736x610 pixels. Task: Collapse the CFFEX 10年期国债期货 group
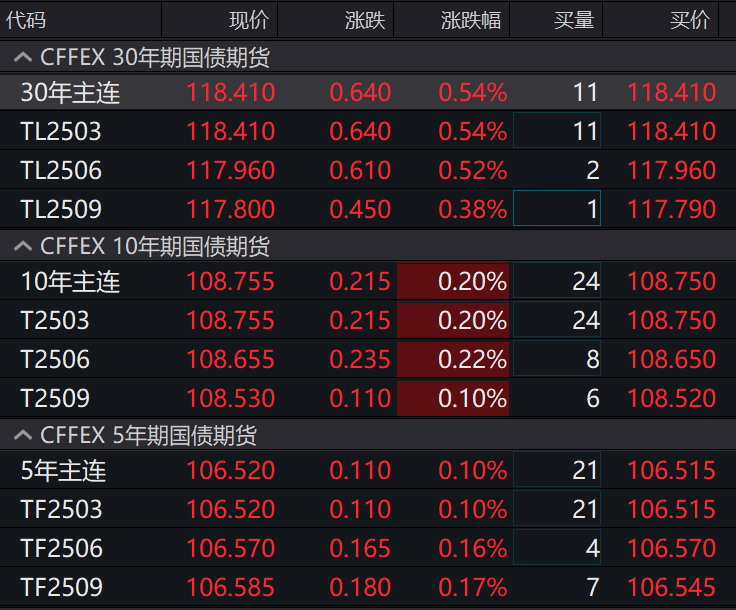20,246
